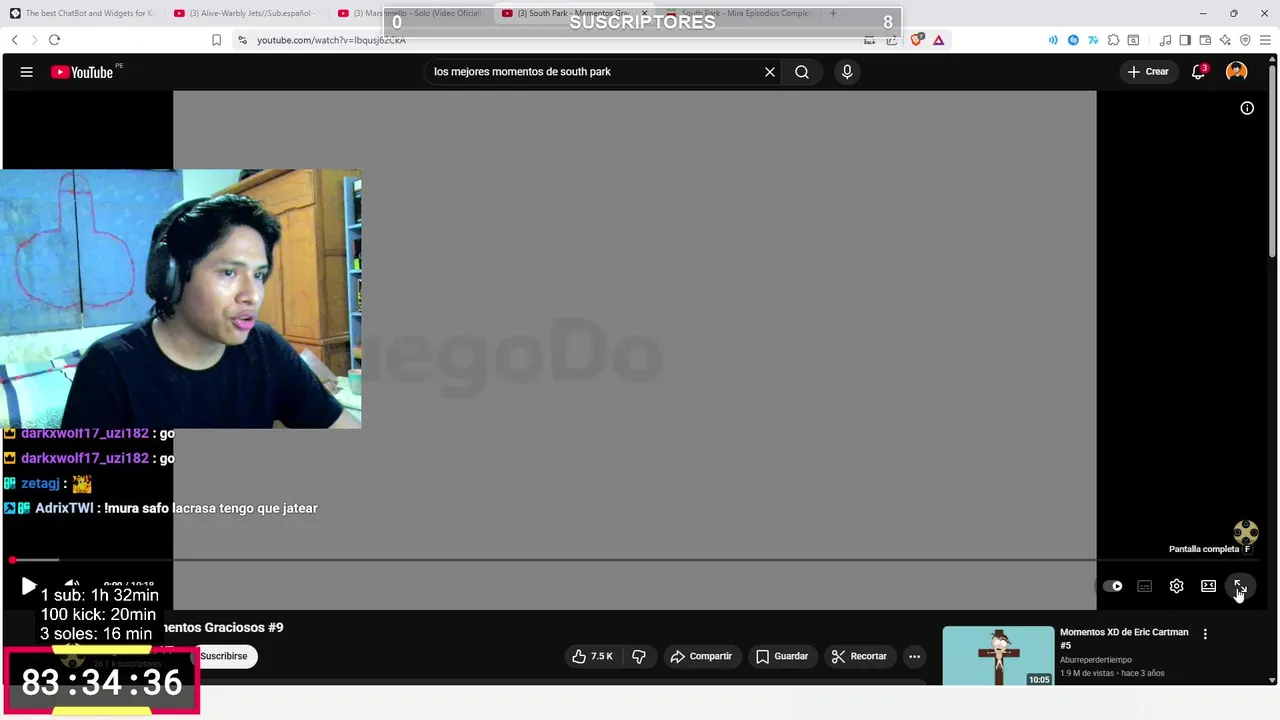Open YouTube notifications bell

pyautogui.click(x=1198, y=72)
